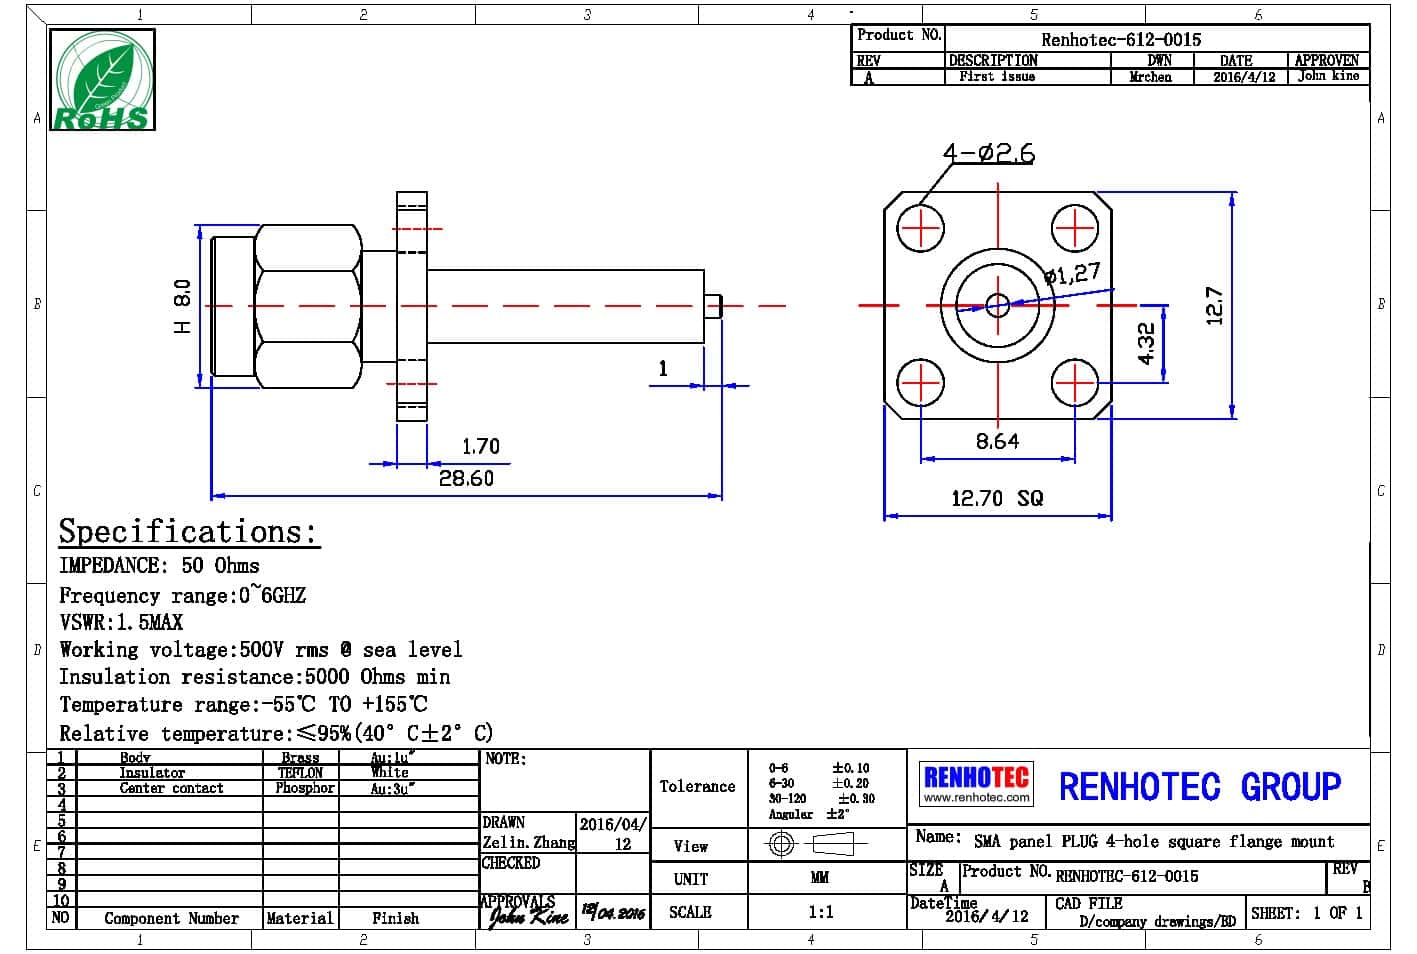
Task: Click the hex nut on the connector side view
Action: 307,305
